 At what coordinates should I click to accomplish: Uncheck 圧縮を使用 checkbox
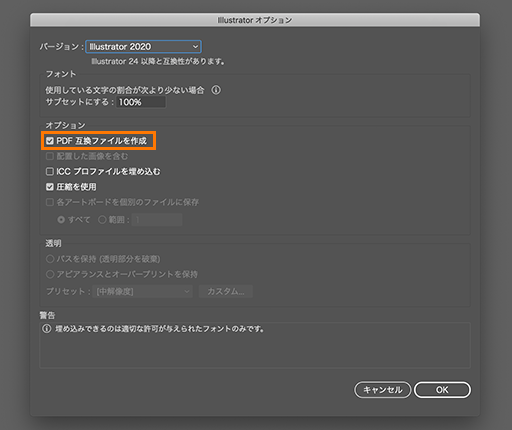pos(50,187)
